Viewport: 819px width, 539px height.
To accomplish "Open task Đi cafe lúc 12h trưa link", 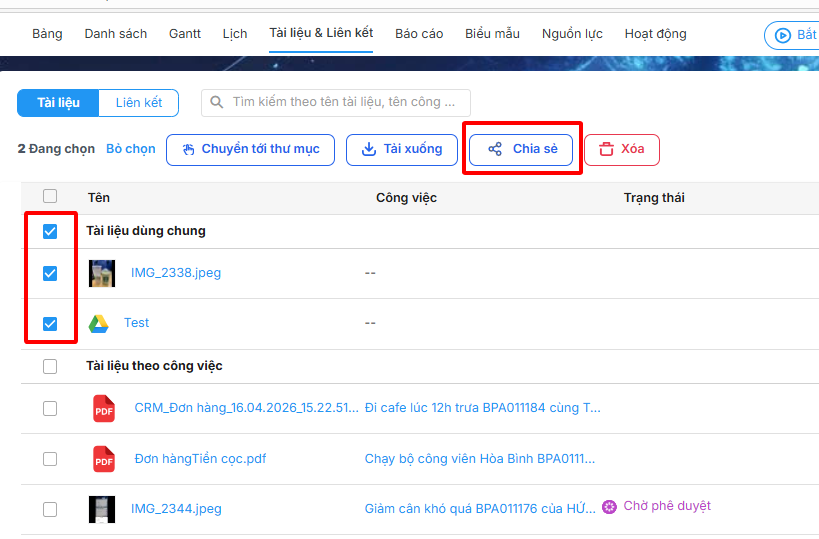I will tap(483, 408).
